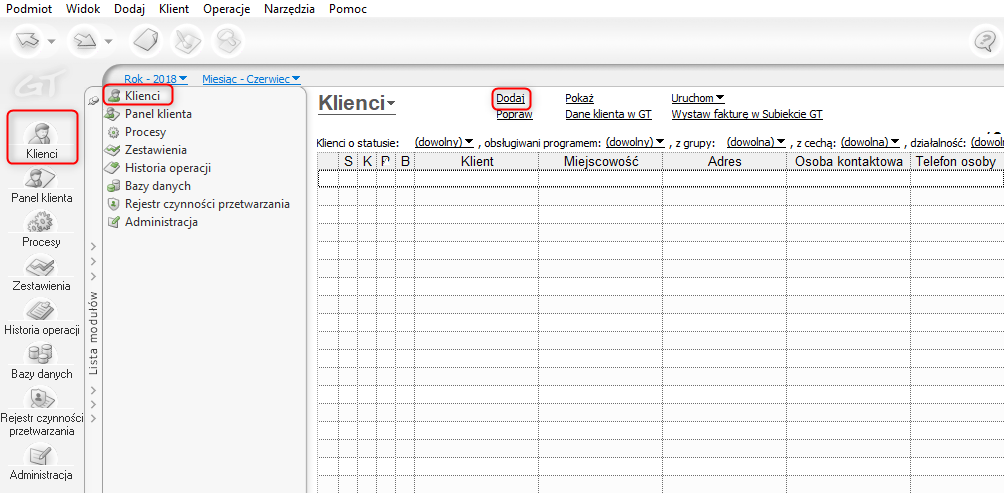The image size is (1004, 493).
Task: Click the disabled edit-page toolbar icon
Action: pos(188,40)
